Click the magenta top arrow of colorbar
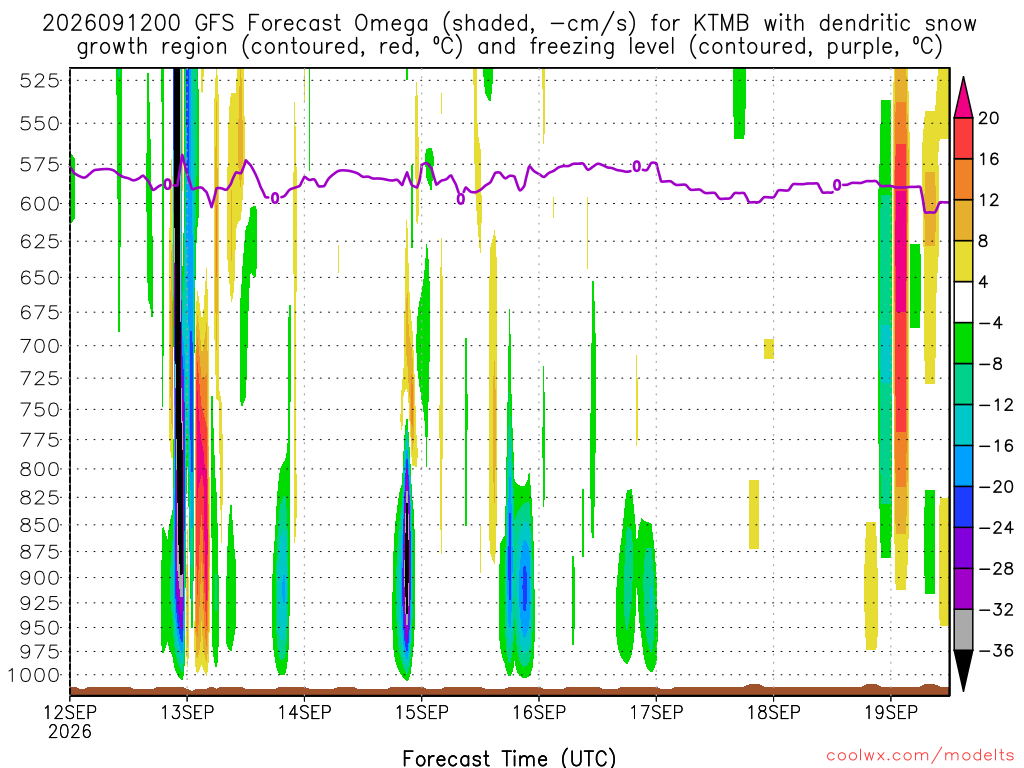Screen dimensions: 1024x768 963,97
